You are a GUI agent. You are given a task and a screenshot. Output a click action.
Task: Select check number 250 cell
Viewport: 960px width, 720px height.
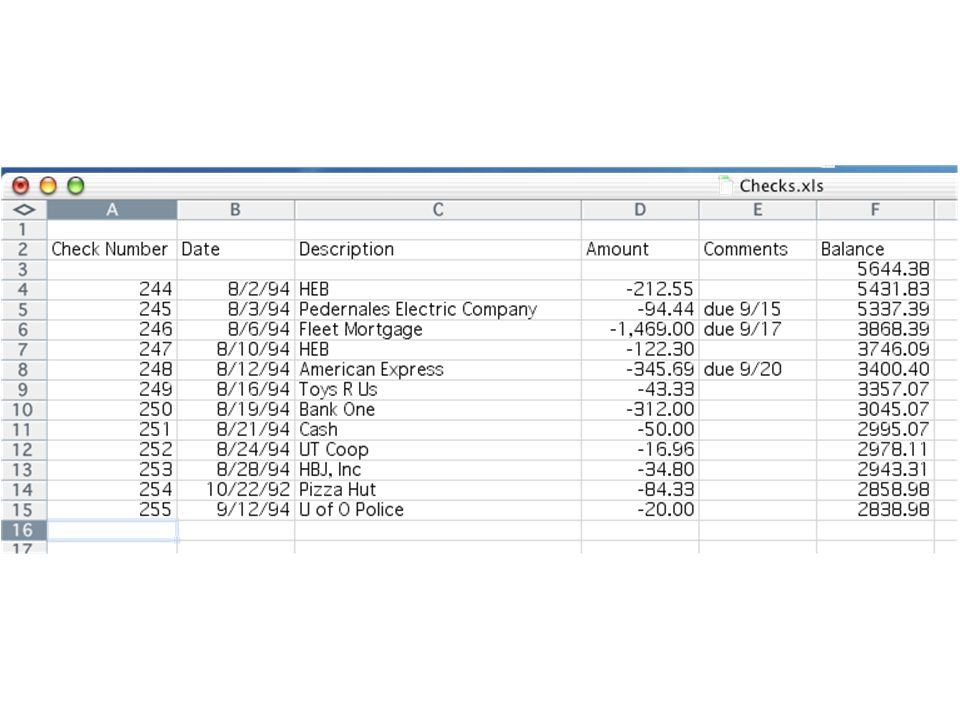(x=112, y=410)
